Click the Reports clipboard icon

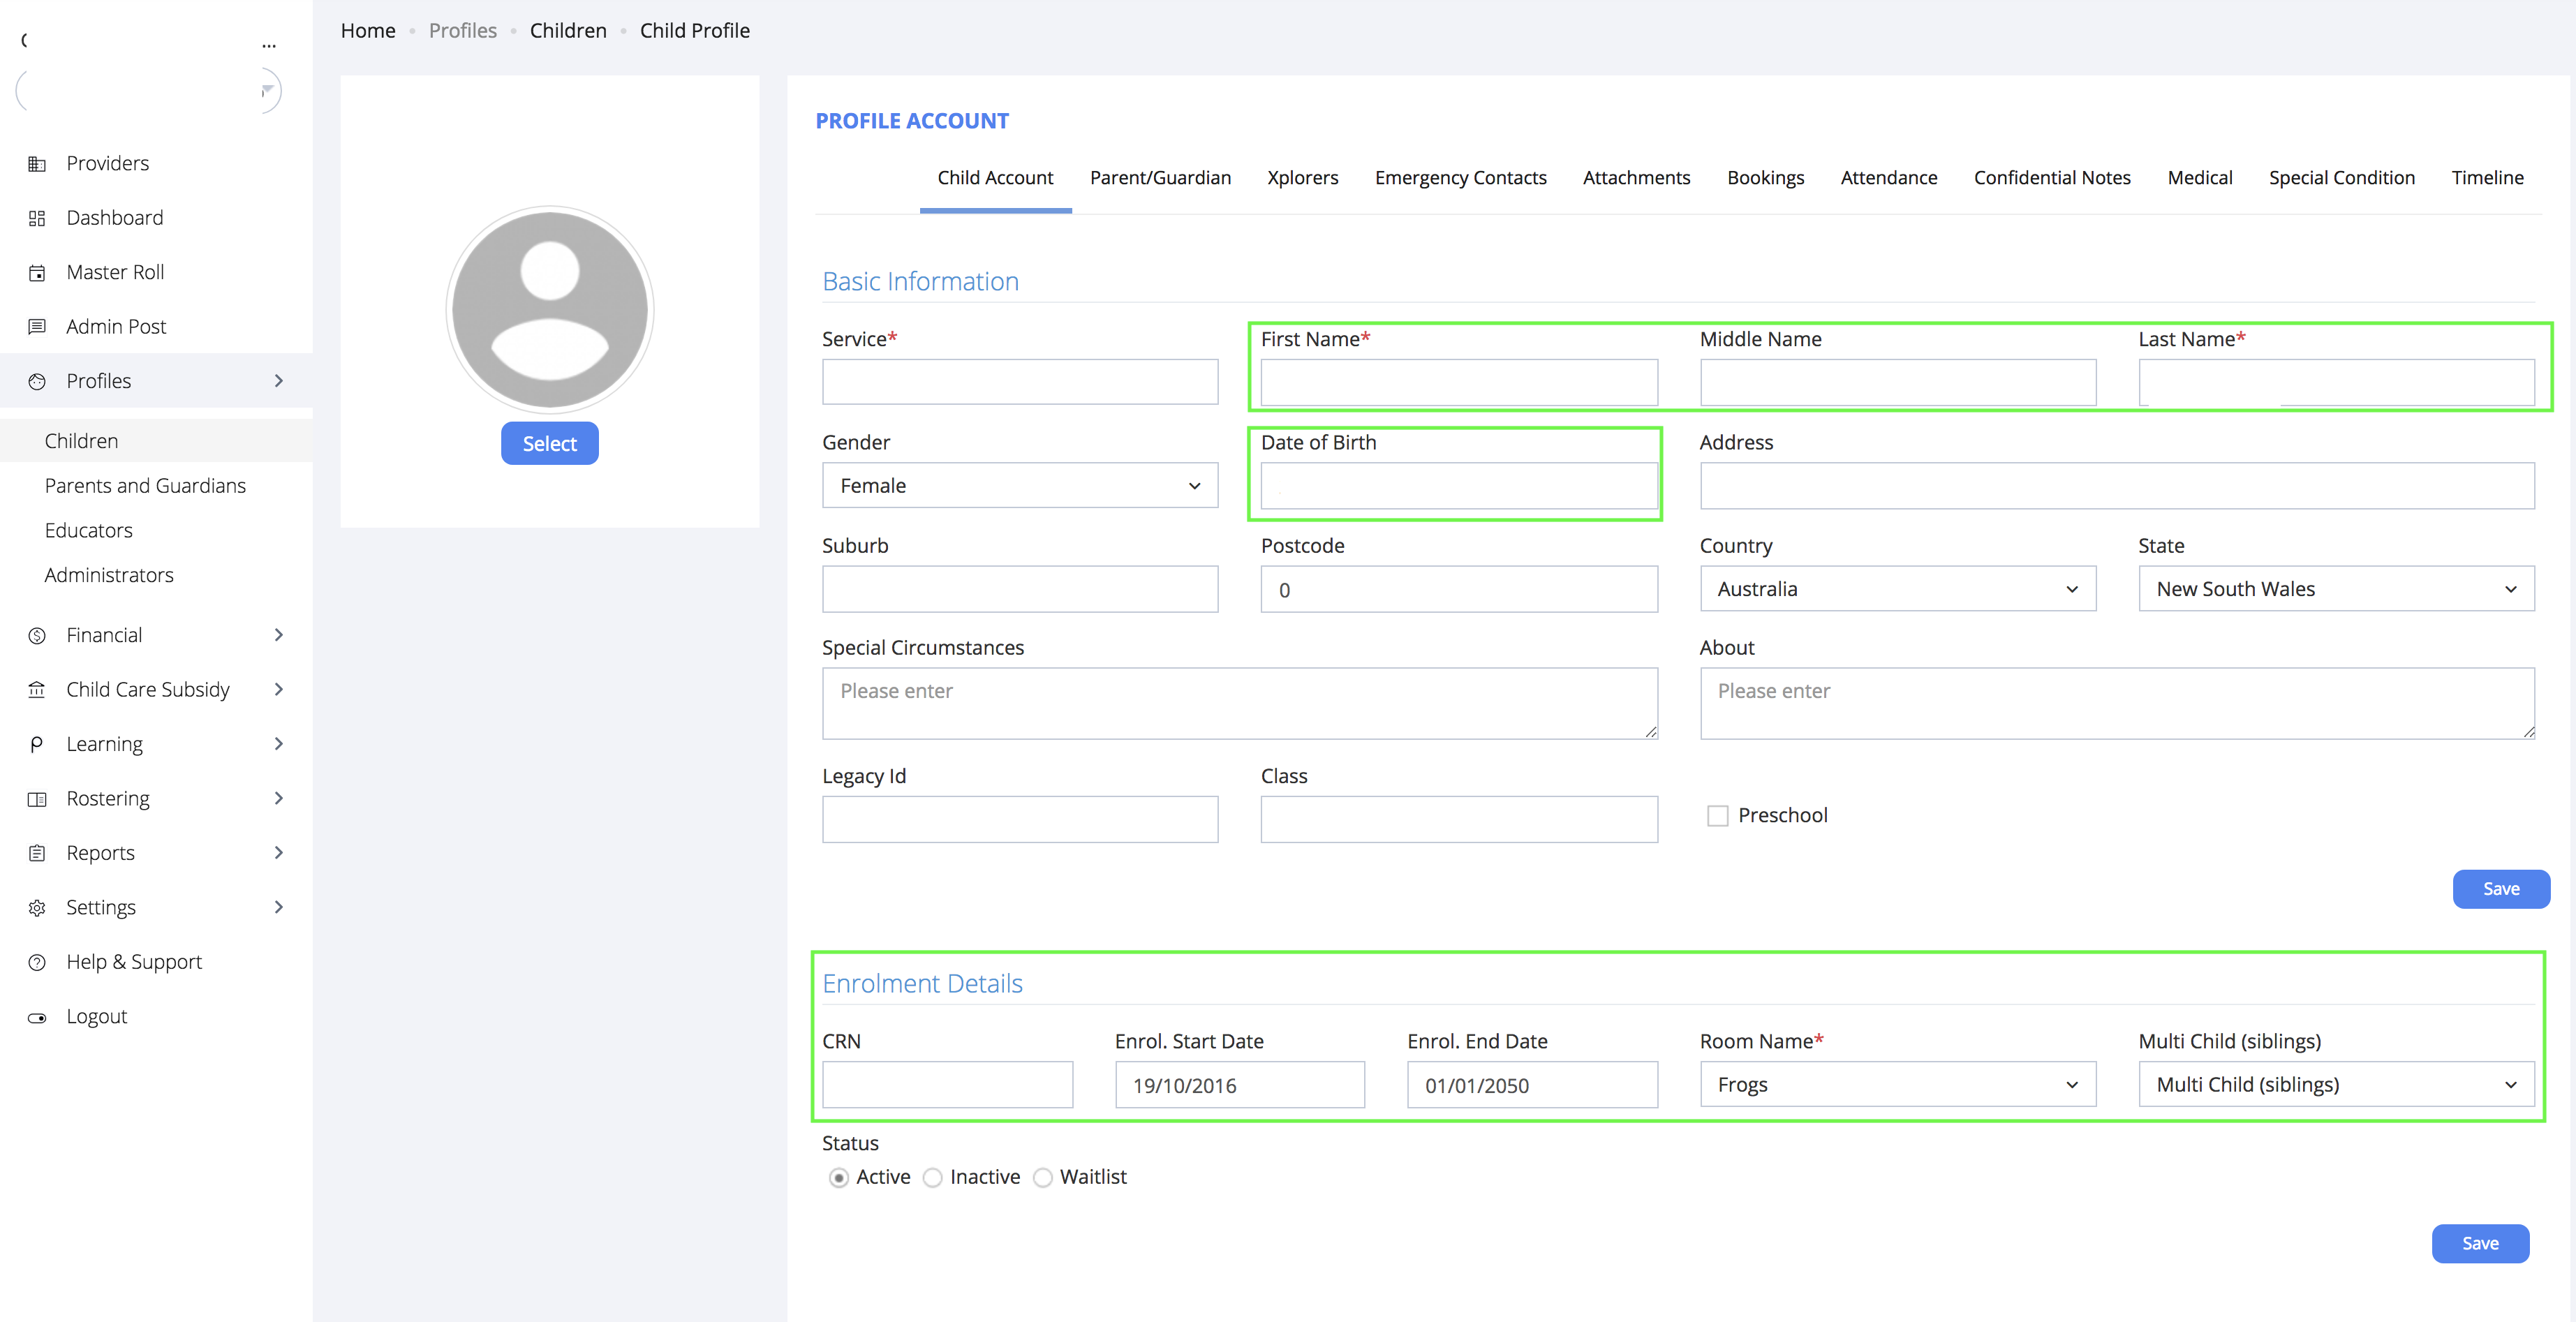[x=37, y=853]
